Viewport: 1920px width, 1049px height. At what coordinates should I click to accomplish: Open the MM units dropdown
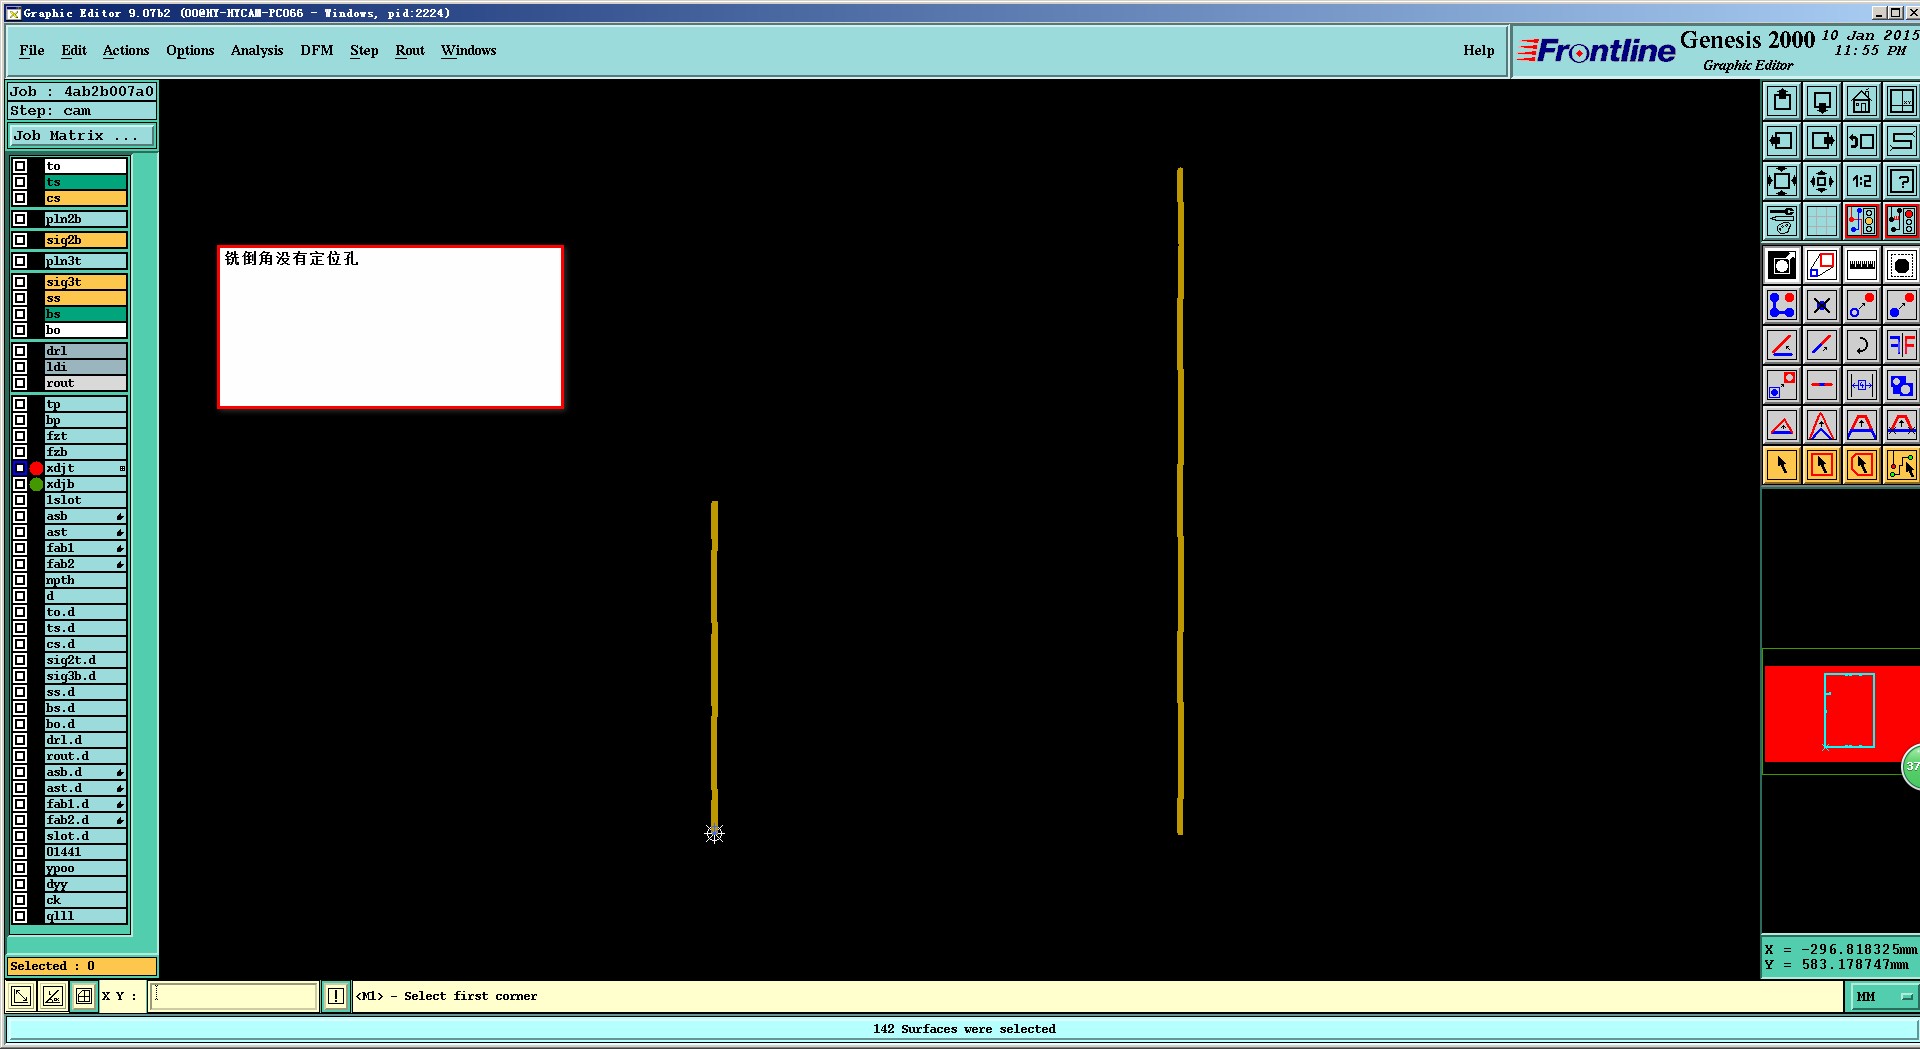tap(1883, 997)
